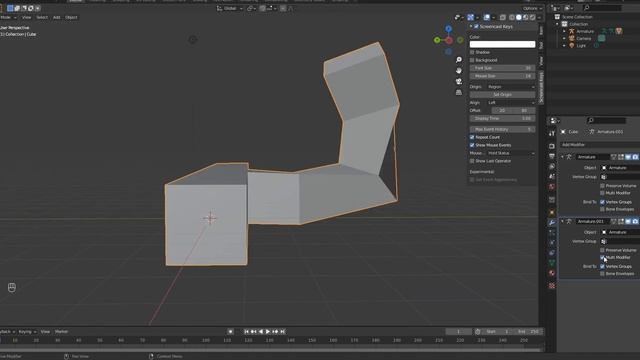Toggle orthographic grid view icon

(x=459, y=92)
